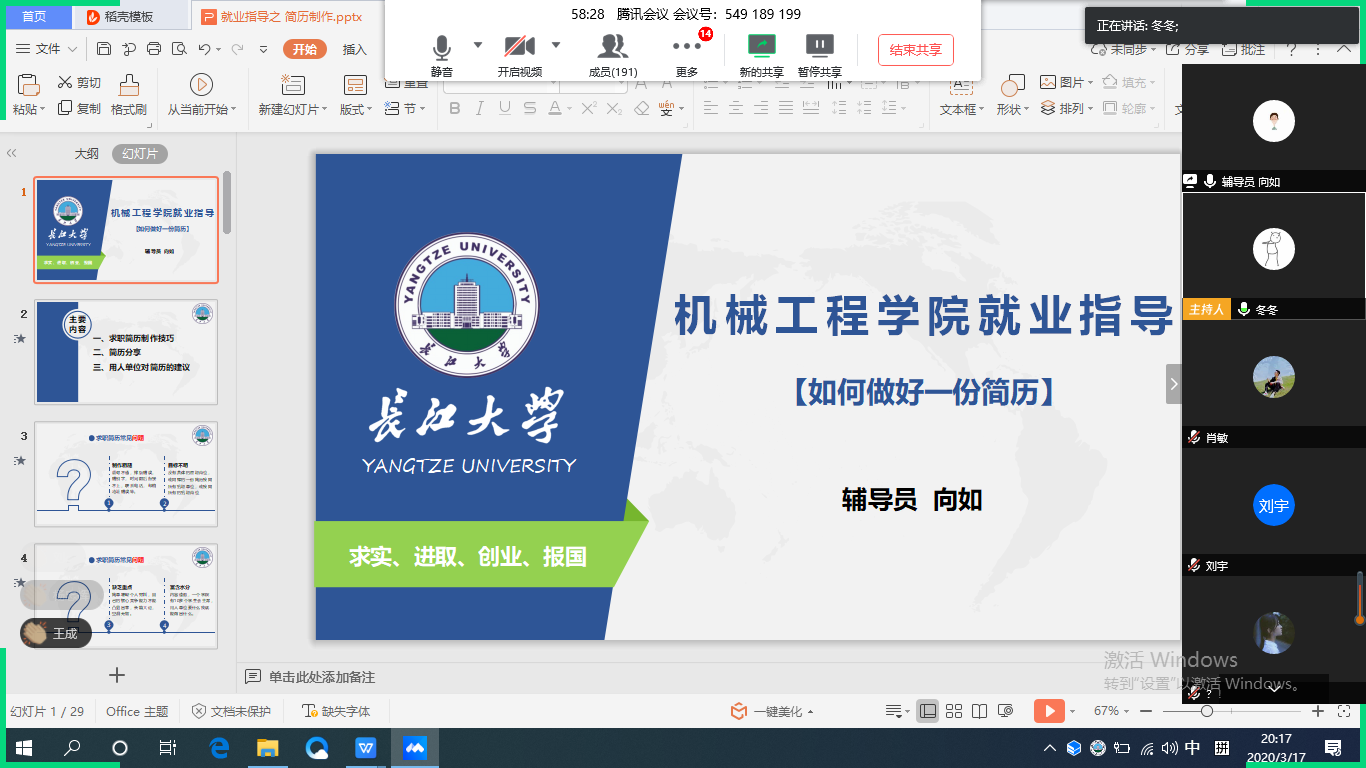This screenshot has width=1366, height=768.
Task: Open the 成员(191) members list
Action: [x=612, y=47]
